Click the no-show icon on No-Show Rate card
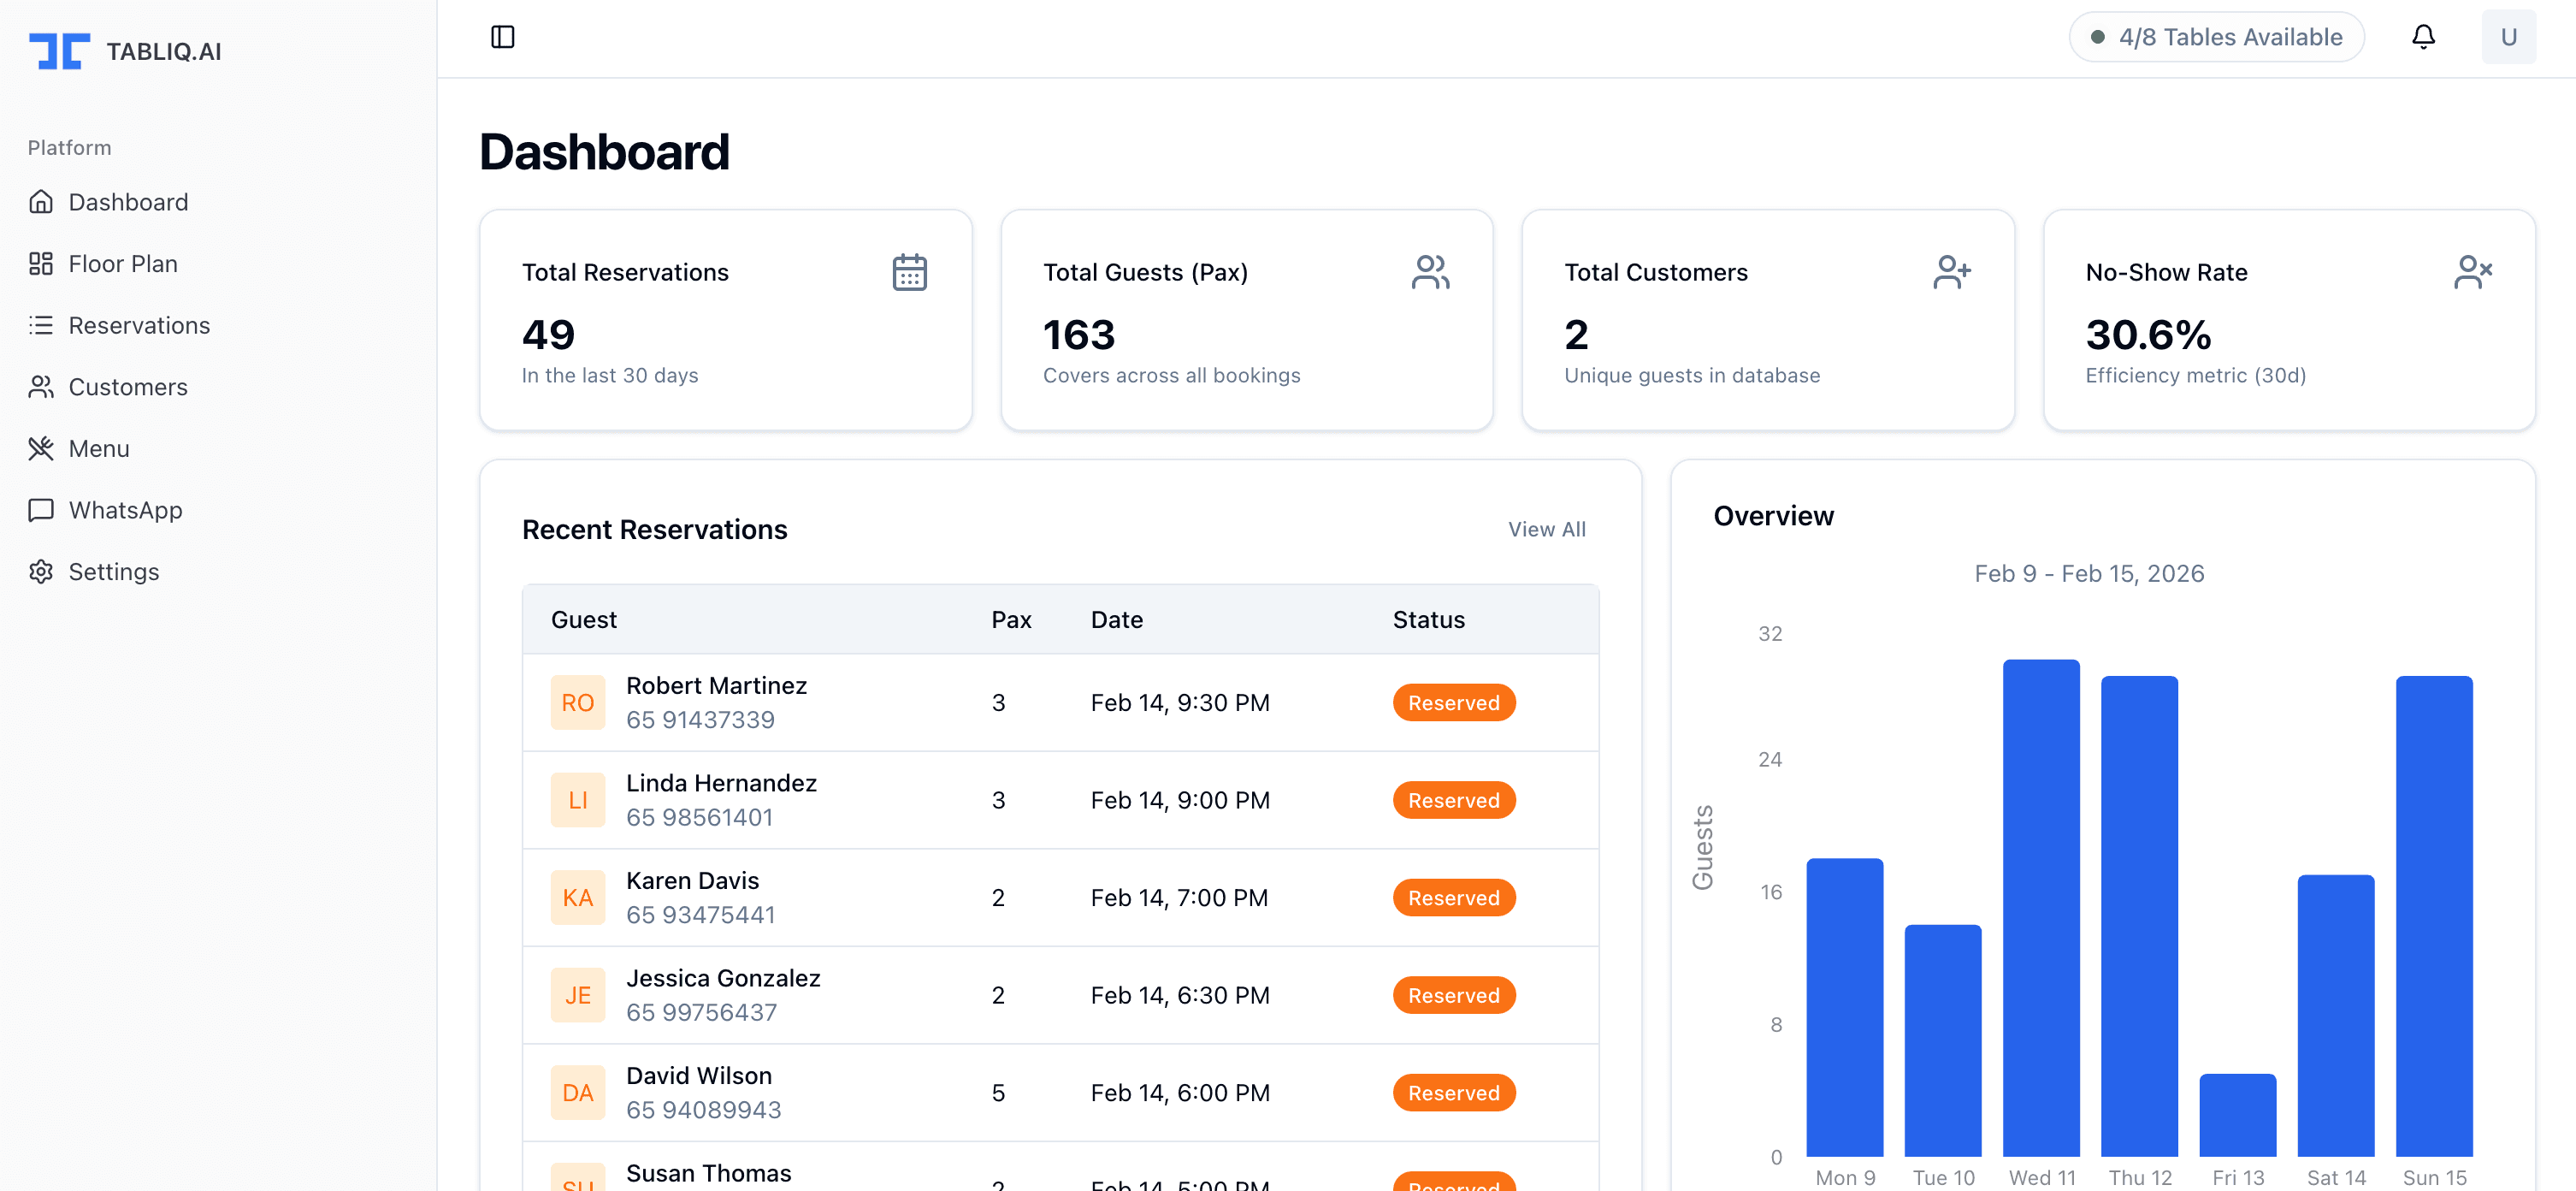 [x=2473, y=271]
